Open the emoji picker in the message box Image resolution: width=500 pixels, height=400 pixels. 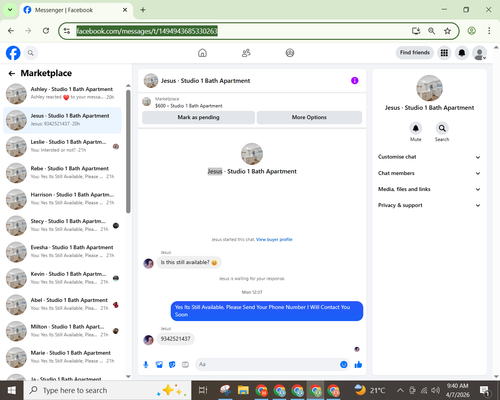(x=344, y=364)
